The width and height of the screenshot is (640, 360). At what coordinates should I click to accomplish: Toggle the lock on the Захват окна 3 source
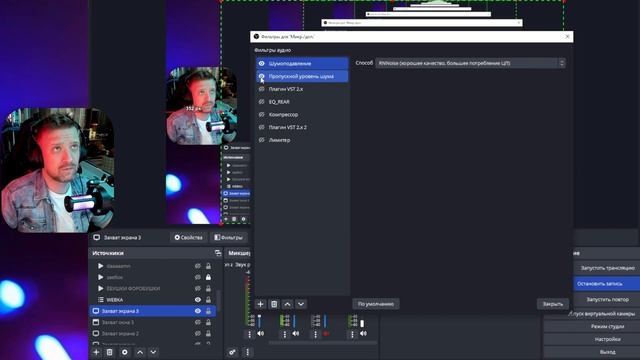click(x=208, y=322)
